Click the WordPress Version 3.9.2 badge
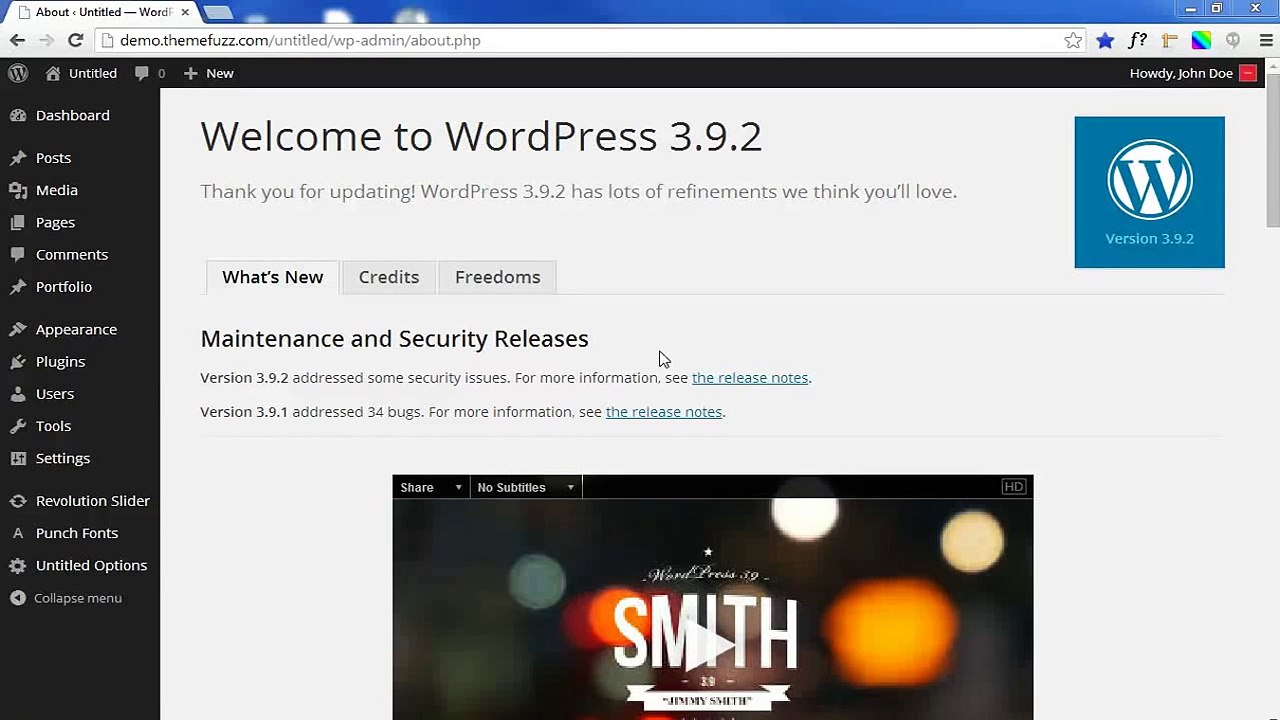 point(1149,192)
